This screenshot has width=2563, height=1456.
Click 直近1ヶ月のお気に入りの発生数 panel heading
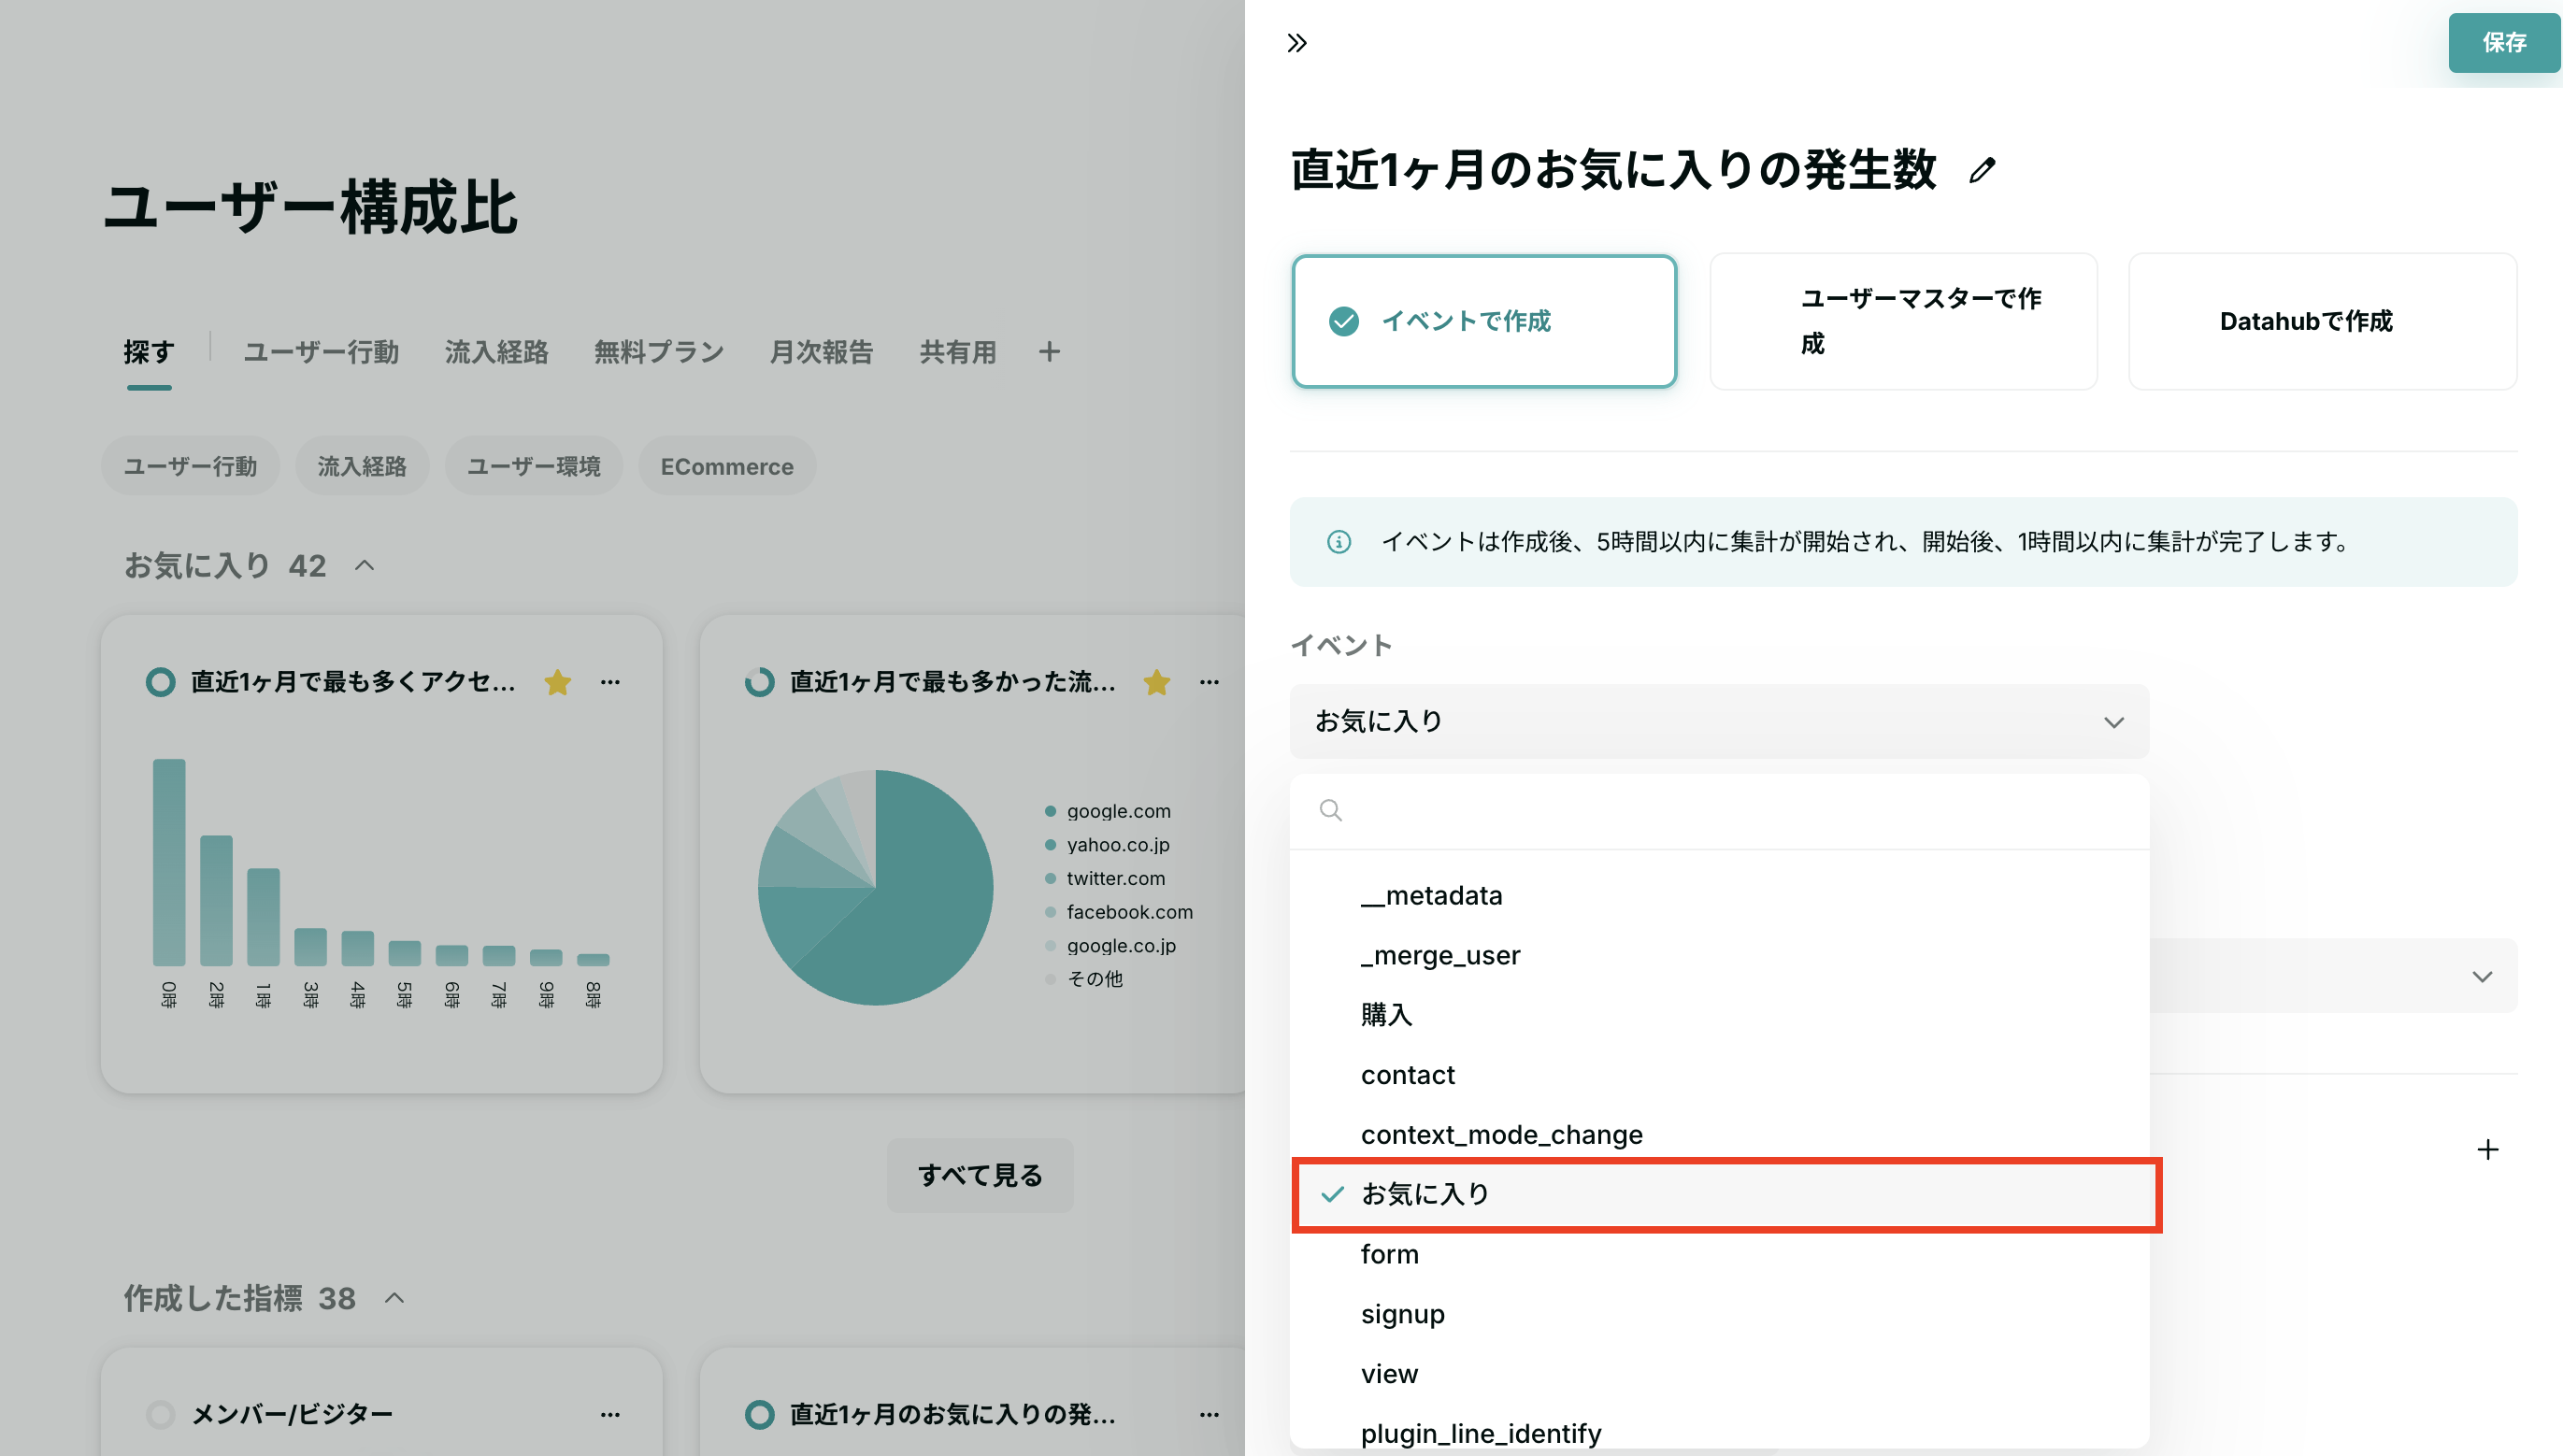click(1613, 169)
